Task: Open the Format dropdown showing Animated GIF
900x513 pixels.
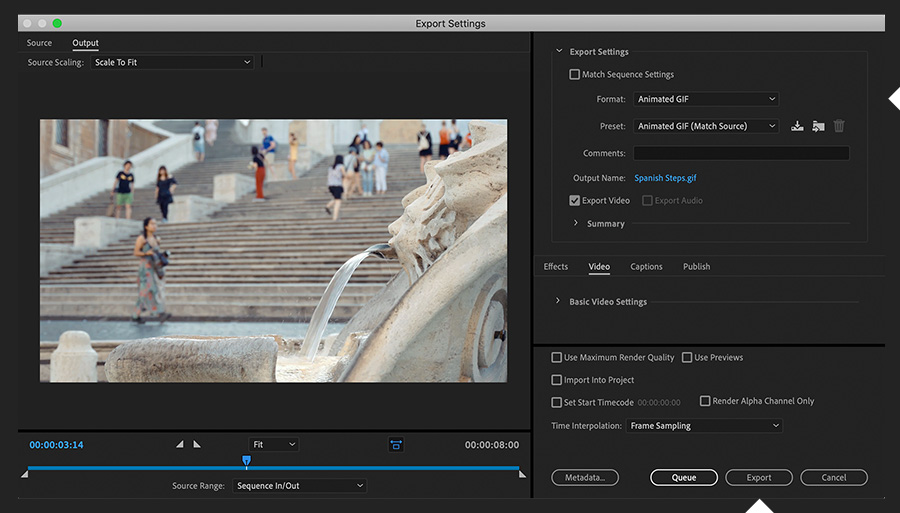Action: click(x=705, y=99)
